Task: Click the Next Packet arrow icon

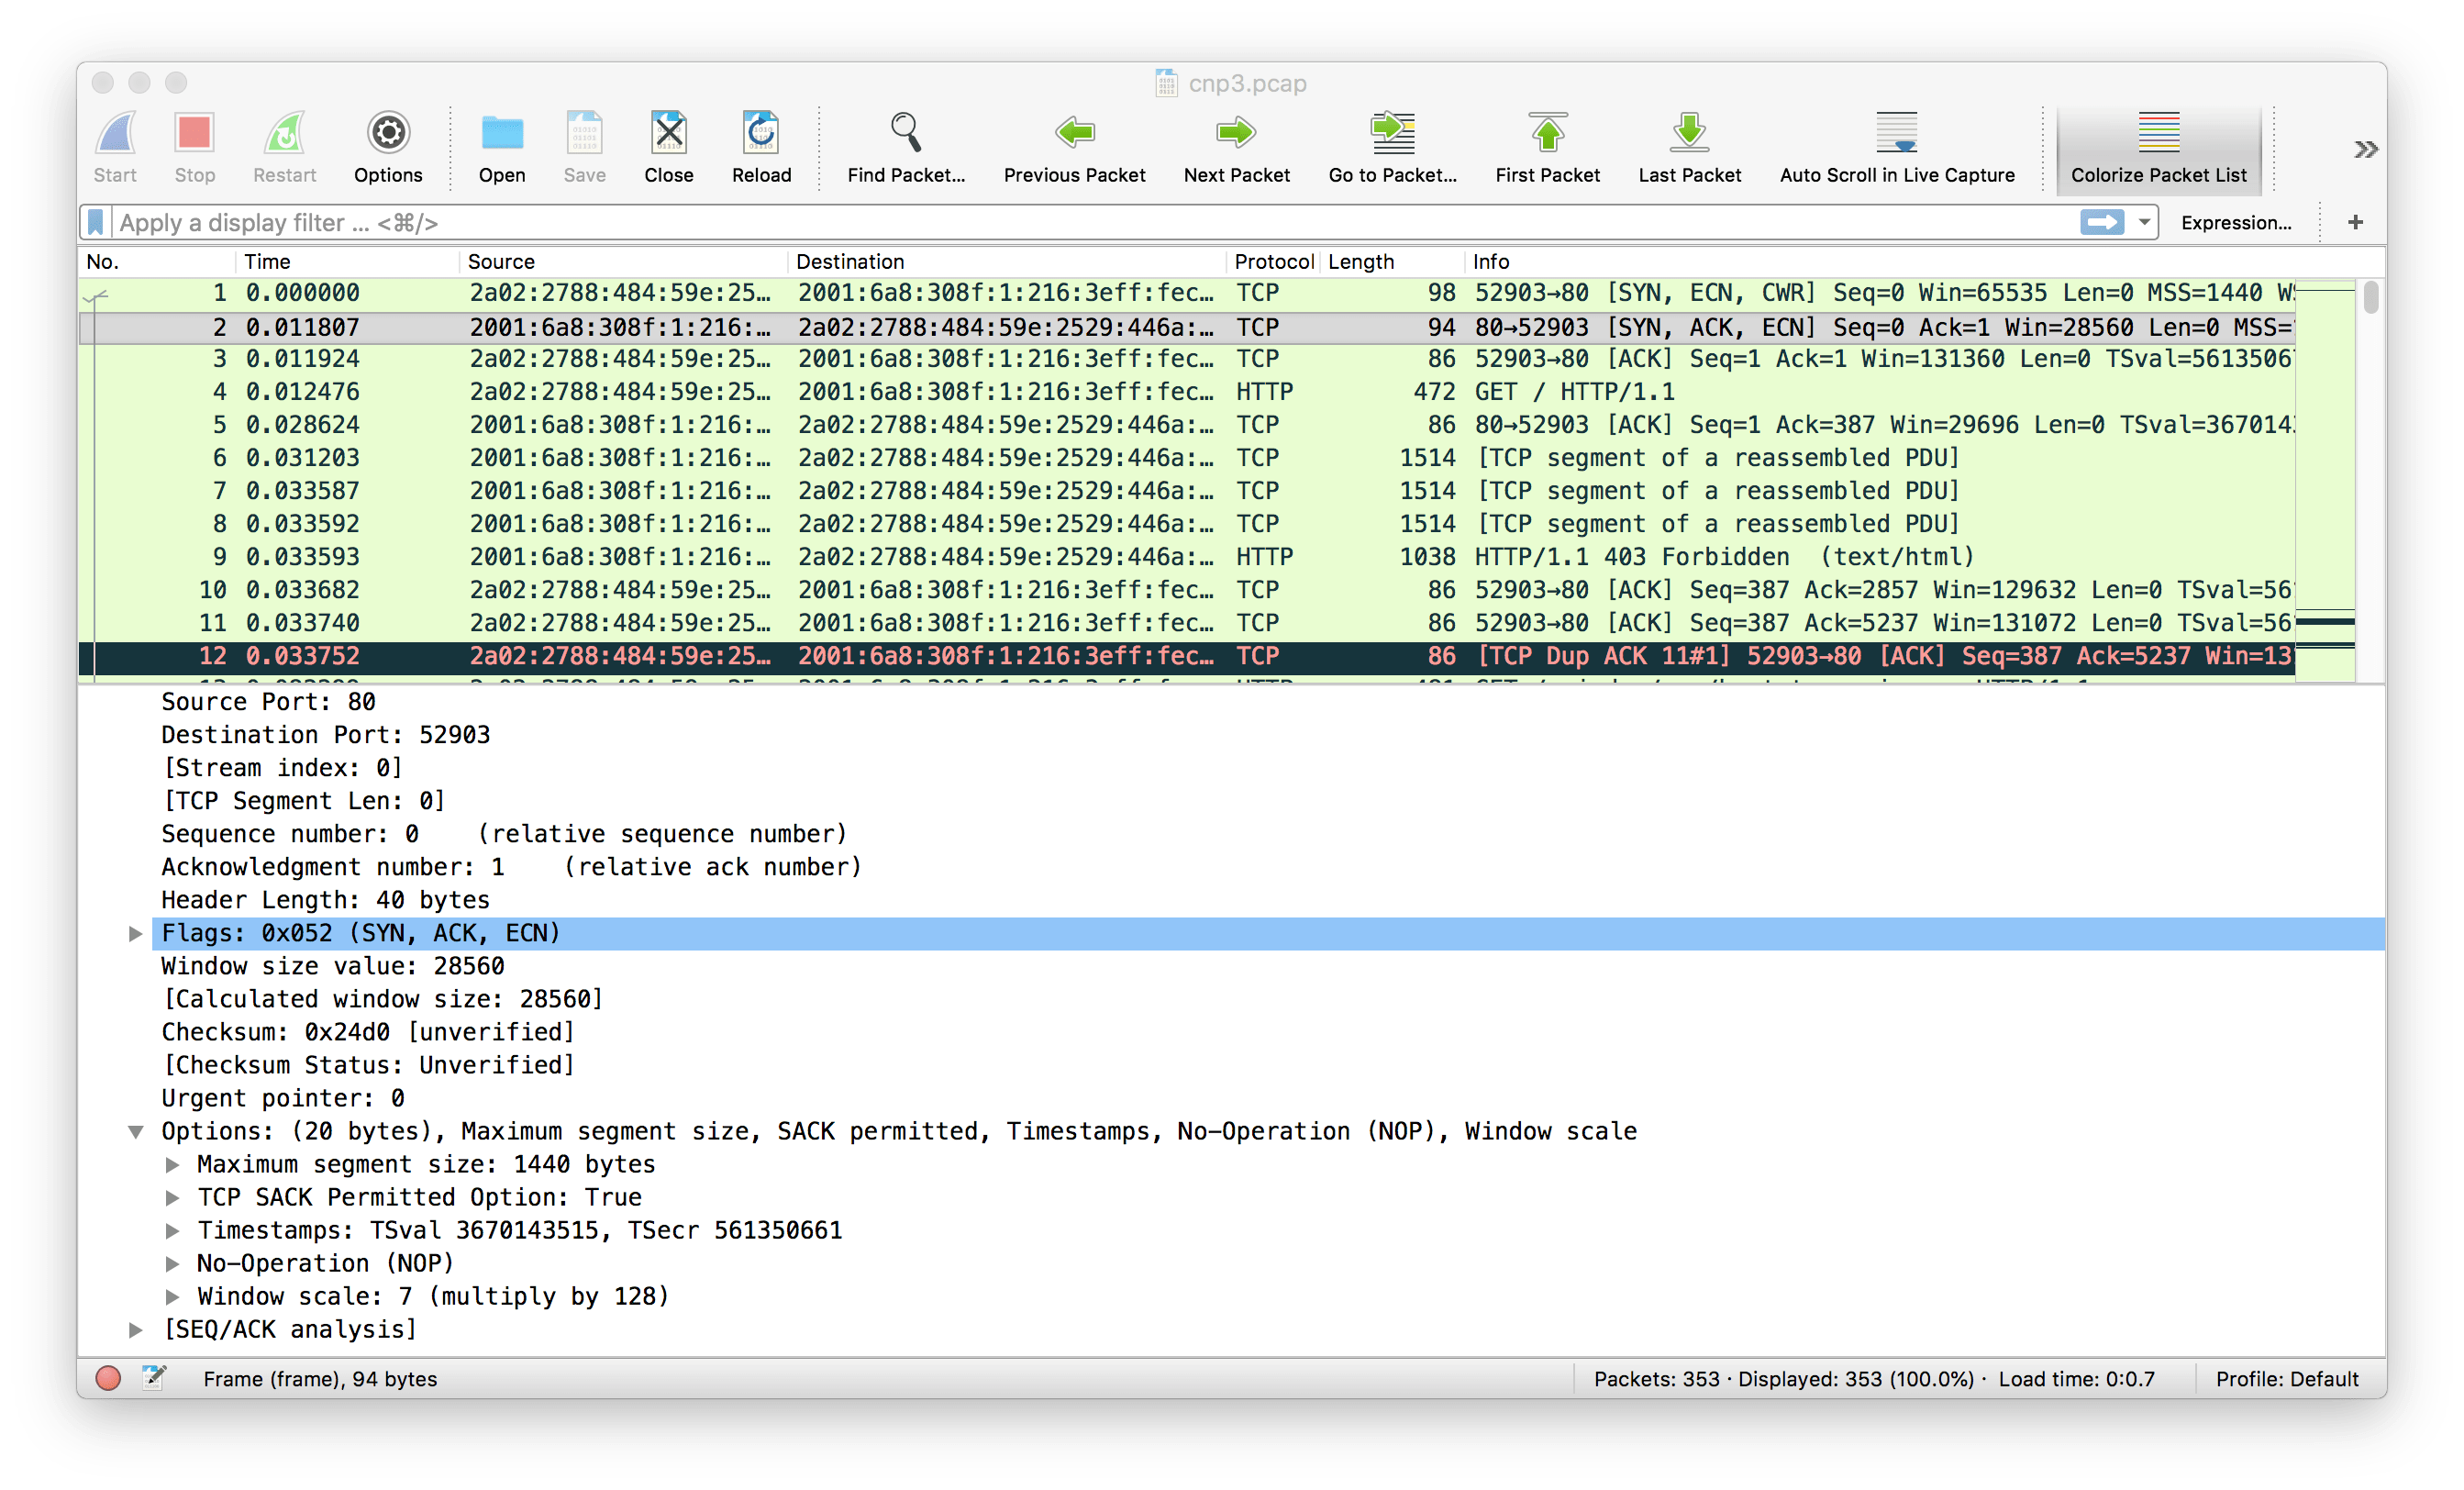Action: pyautogui.click(x=1236, y=133)
